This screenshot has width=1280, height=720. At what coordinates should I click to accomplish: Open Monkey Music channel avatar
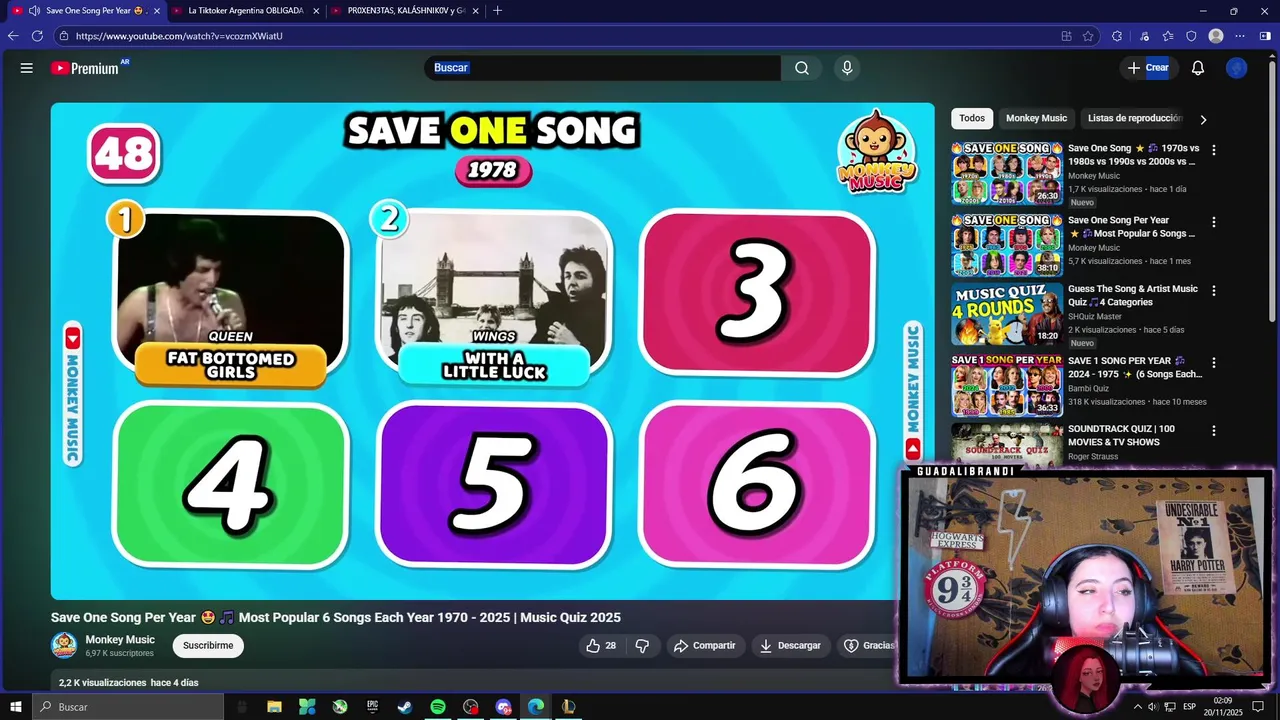click(64, 646)
